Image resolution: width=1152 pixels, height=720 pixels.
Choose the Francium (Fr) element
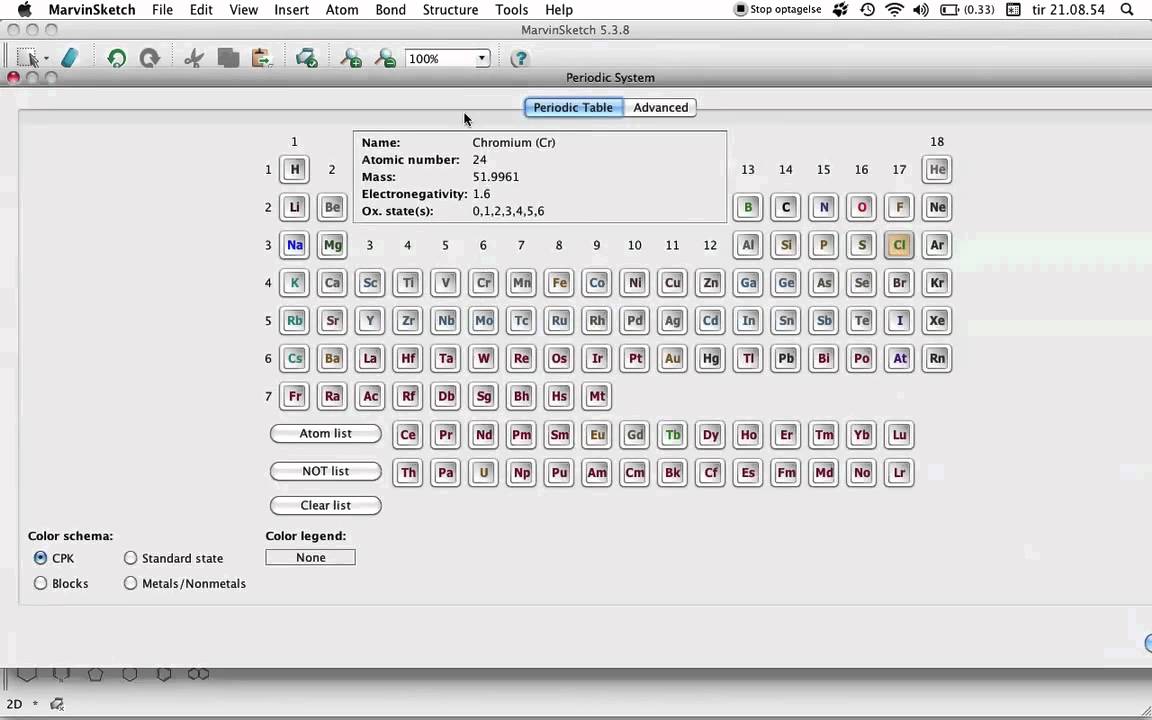coord(295,397)
